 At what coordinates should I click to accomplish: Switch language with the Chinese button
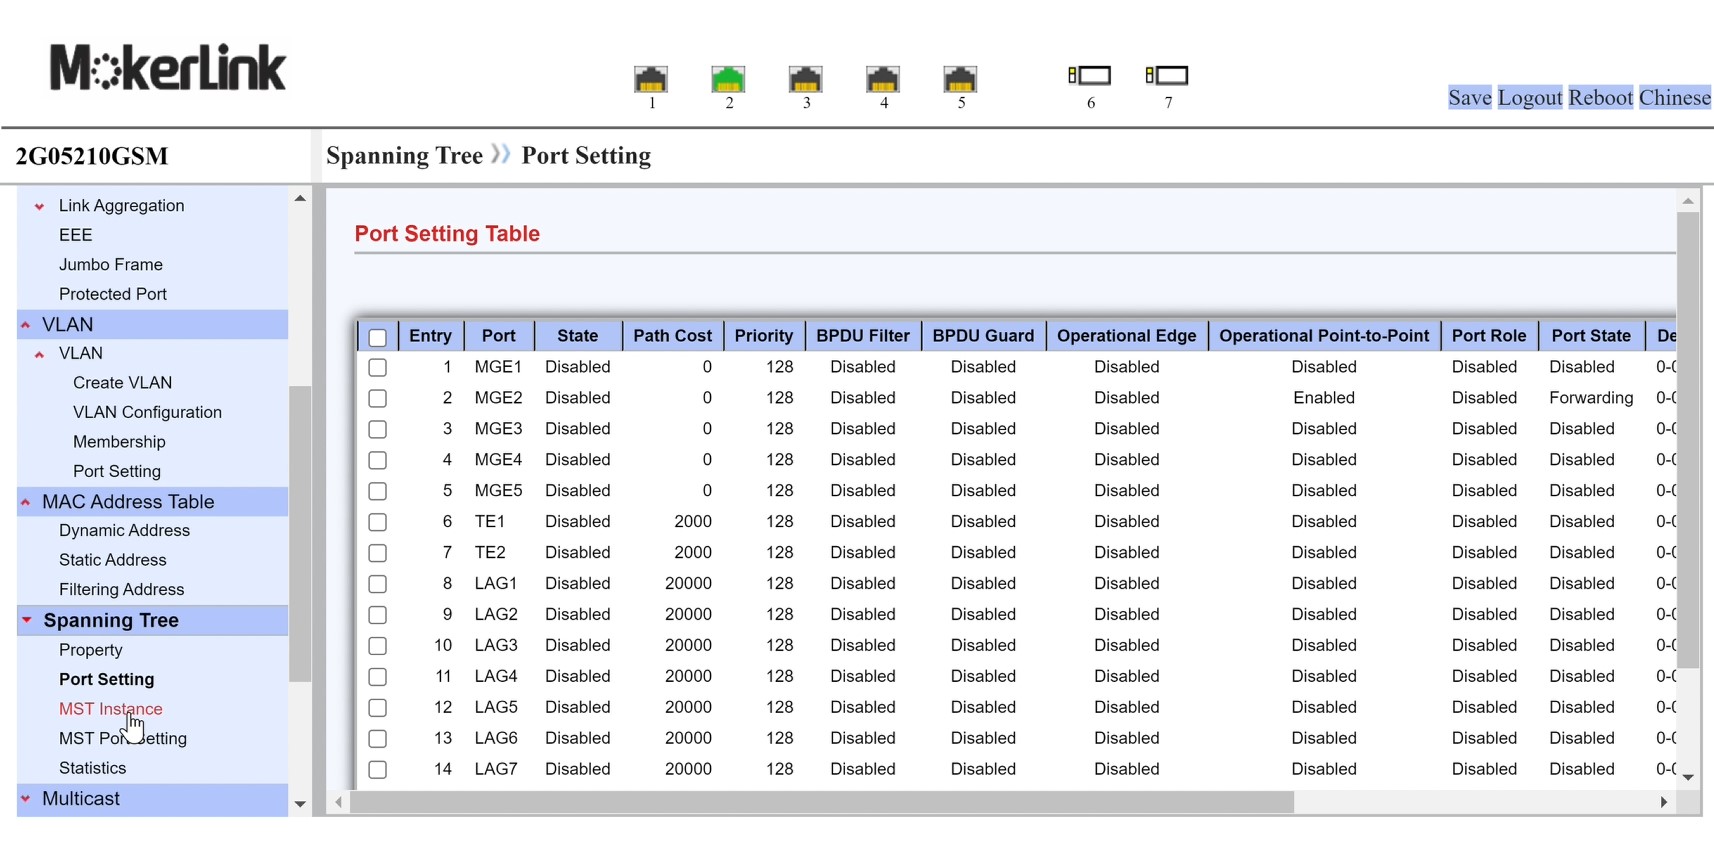click(x=1674, y=98)
